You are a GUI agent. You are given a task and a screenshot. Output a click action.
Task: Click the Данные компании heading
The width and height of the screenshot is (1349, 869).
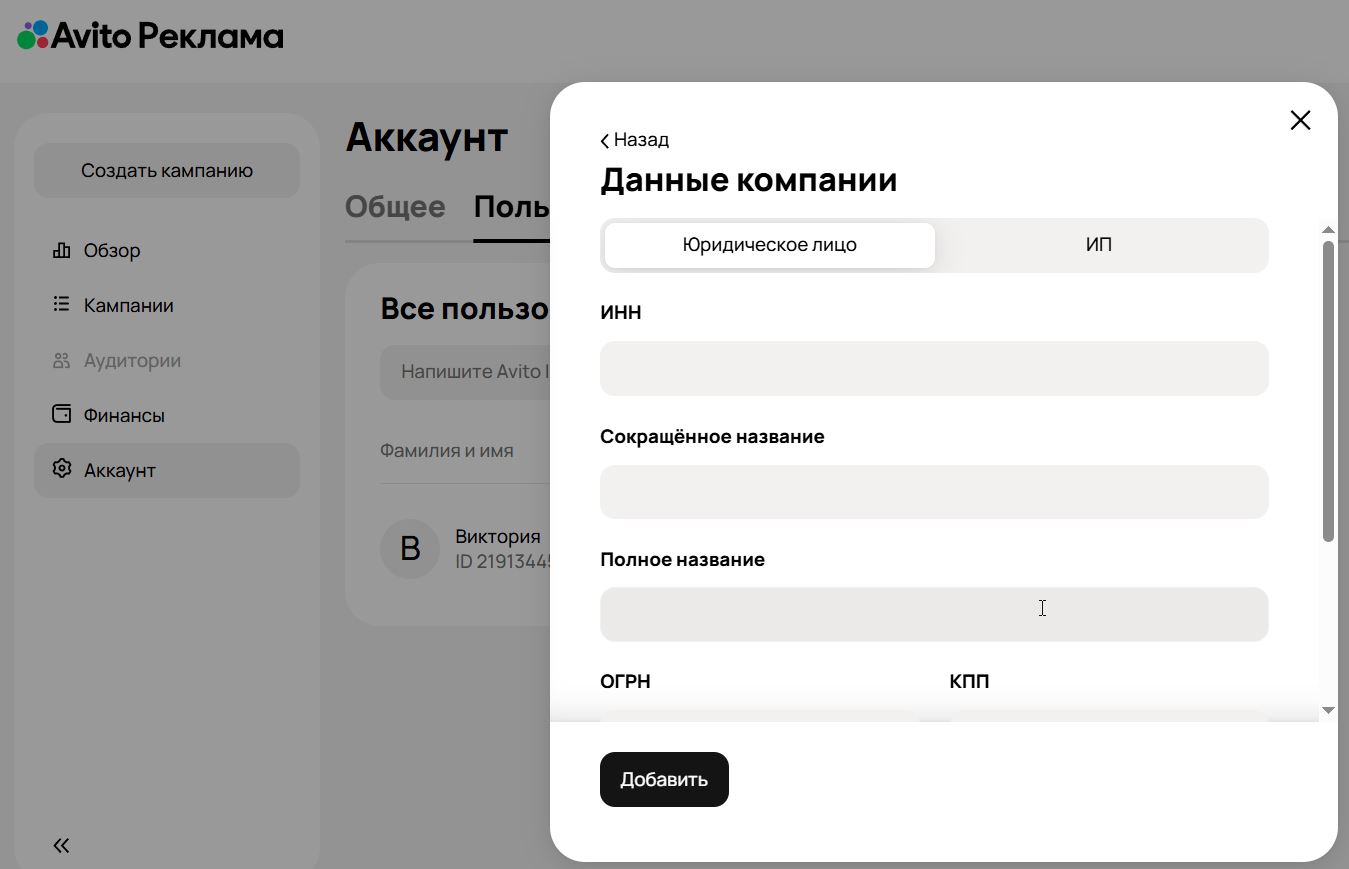[748, 180]
